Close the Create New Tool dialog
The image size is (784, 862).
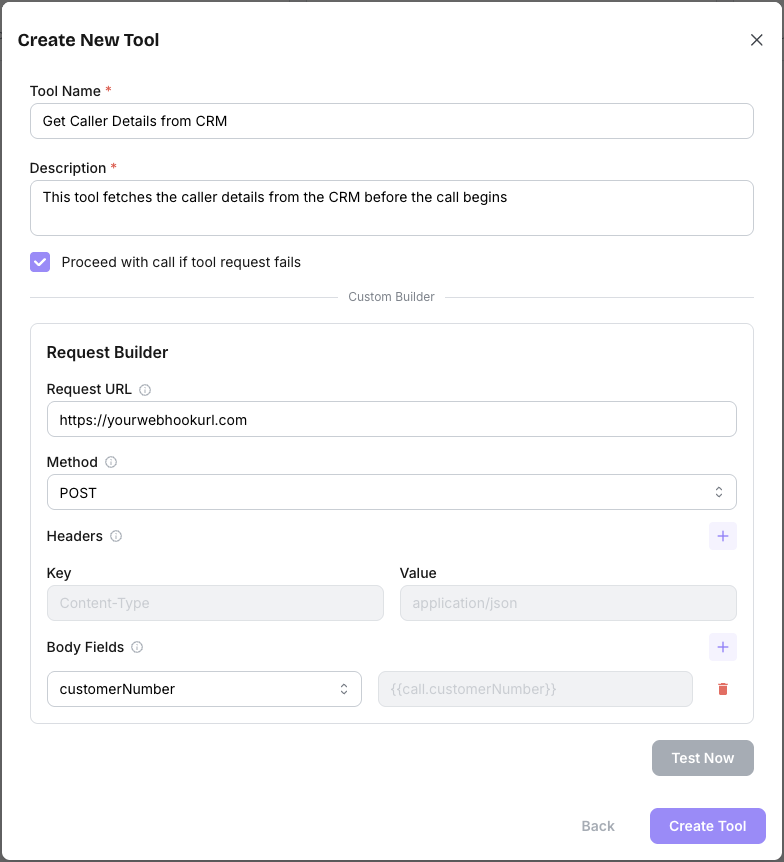tap(757, 40)
